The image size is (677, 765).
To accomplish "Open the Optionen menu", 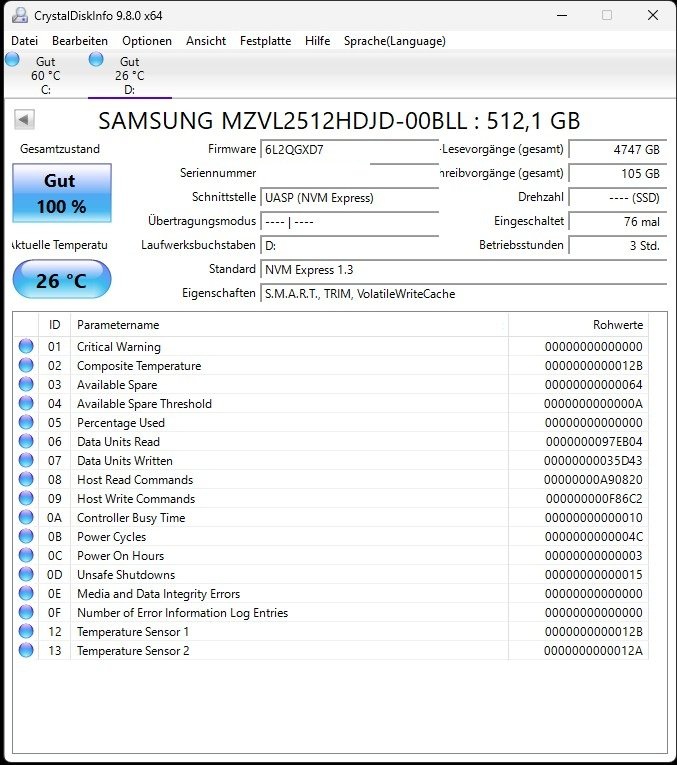I will (147, 41).
